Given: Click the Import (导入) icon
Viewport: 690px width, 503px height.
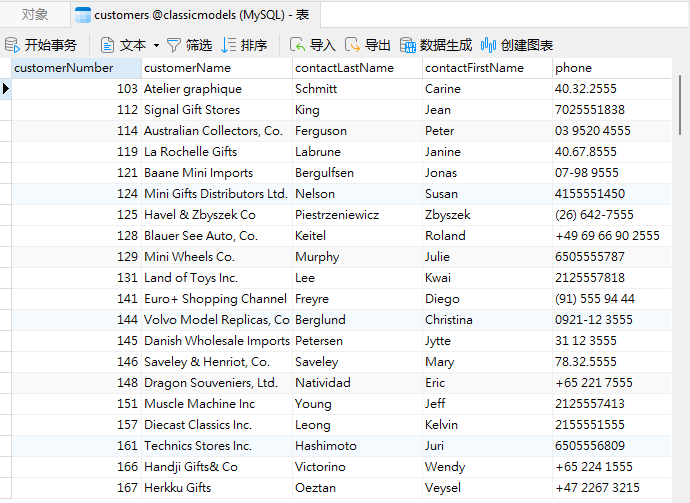Looking at the screenshot, I should pos(297,45).
